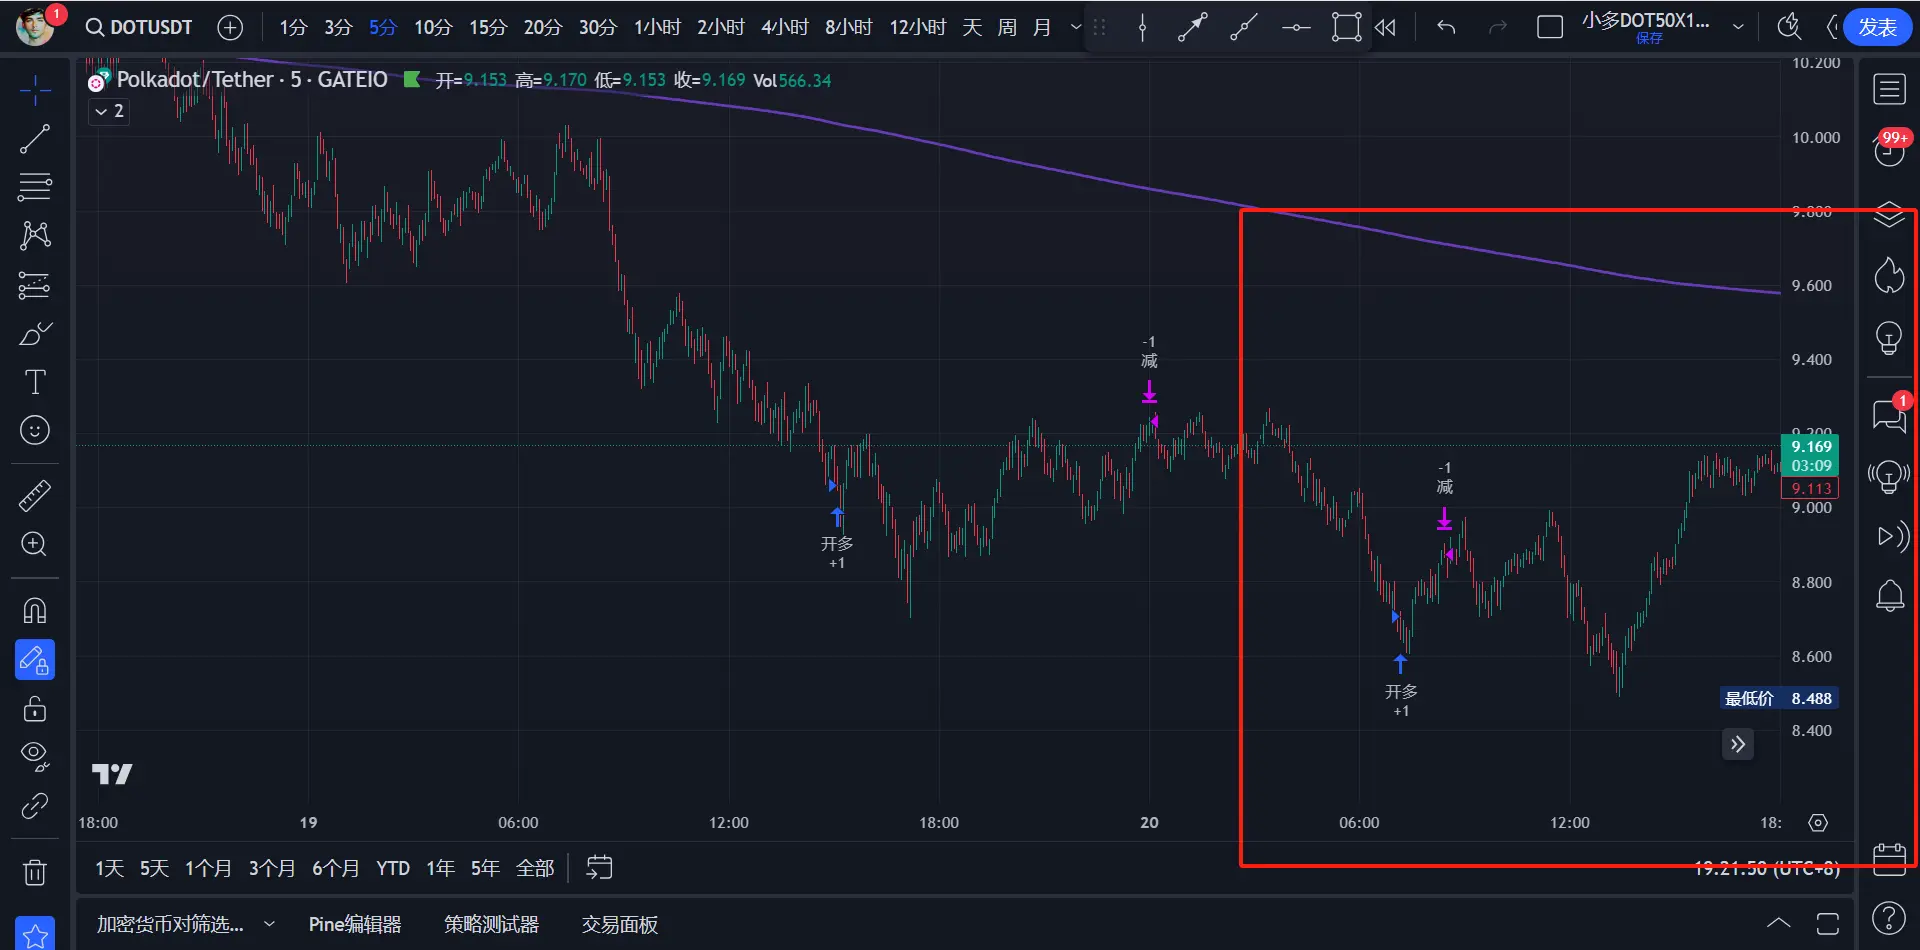Open the Fibonacci retracement tools
The image size is (1920, 950).
coord(35,187)
